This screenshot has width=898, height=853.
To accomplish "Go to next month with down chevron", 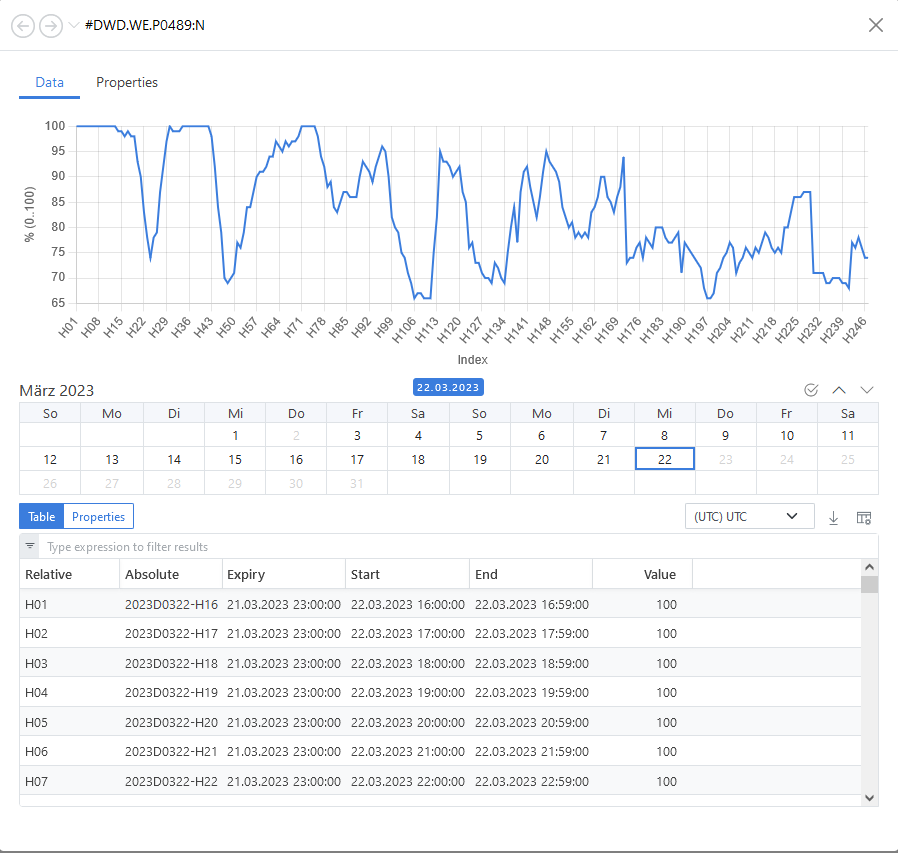I will (x=867, y=390).
